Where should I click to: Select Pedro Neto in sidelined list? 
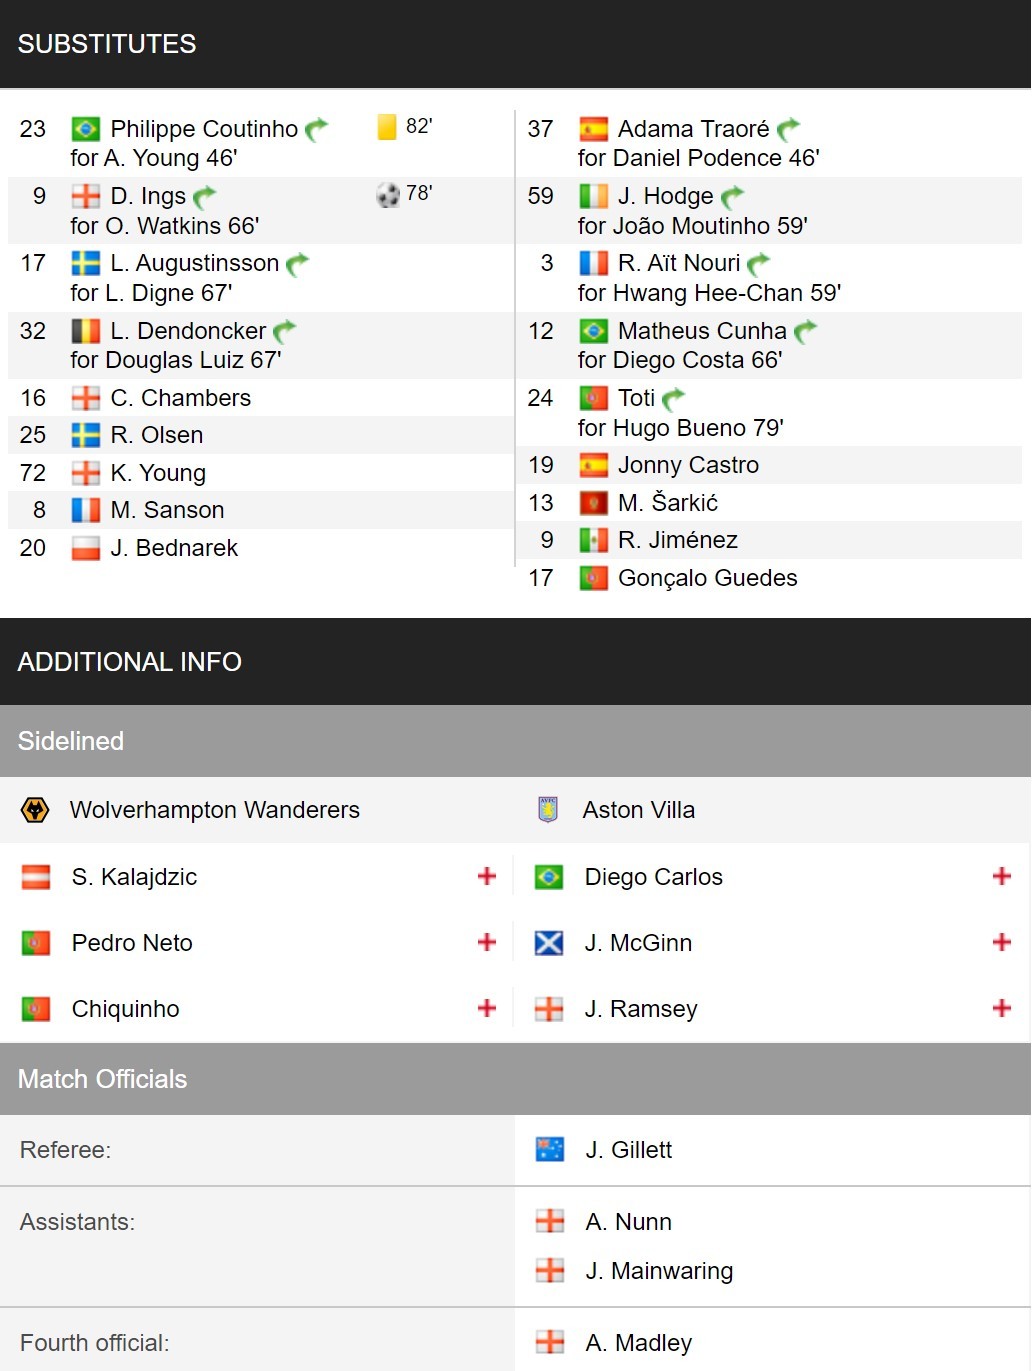132,943
